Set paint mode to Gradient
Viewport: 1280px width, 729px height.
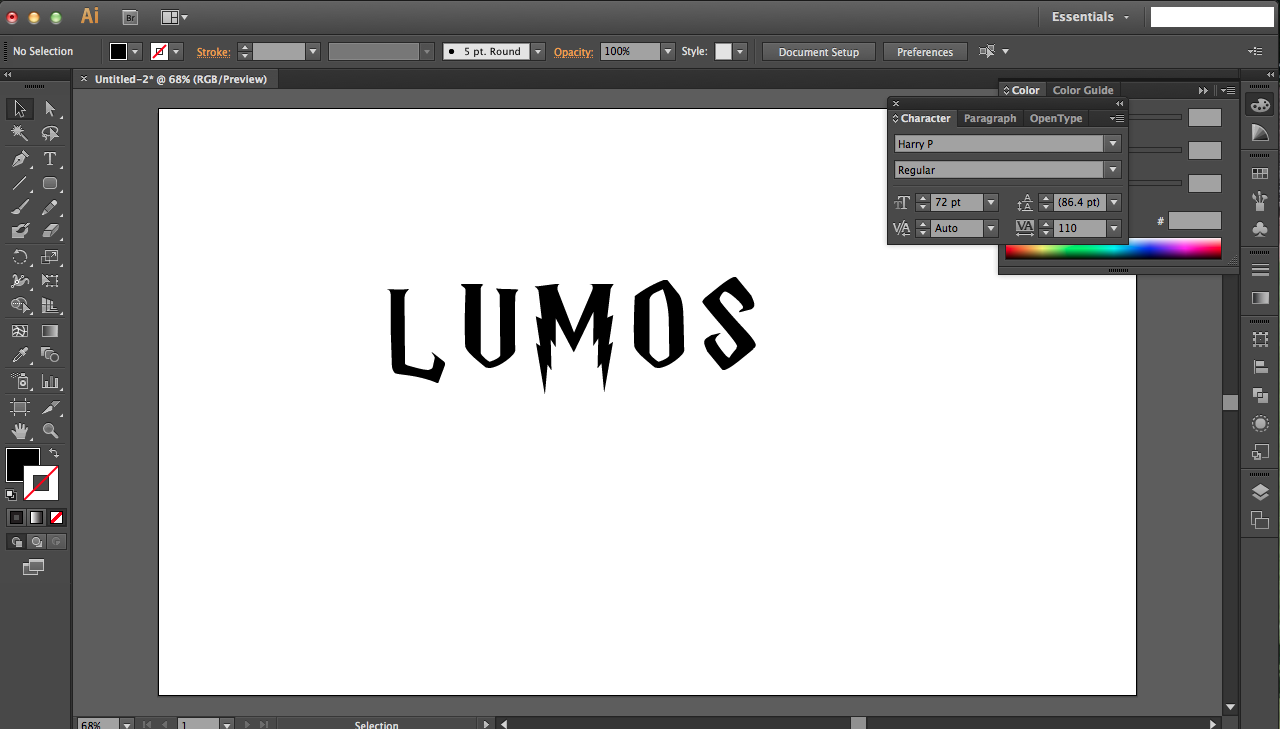[x=36, y=517]
